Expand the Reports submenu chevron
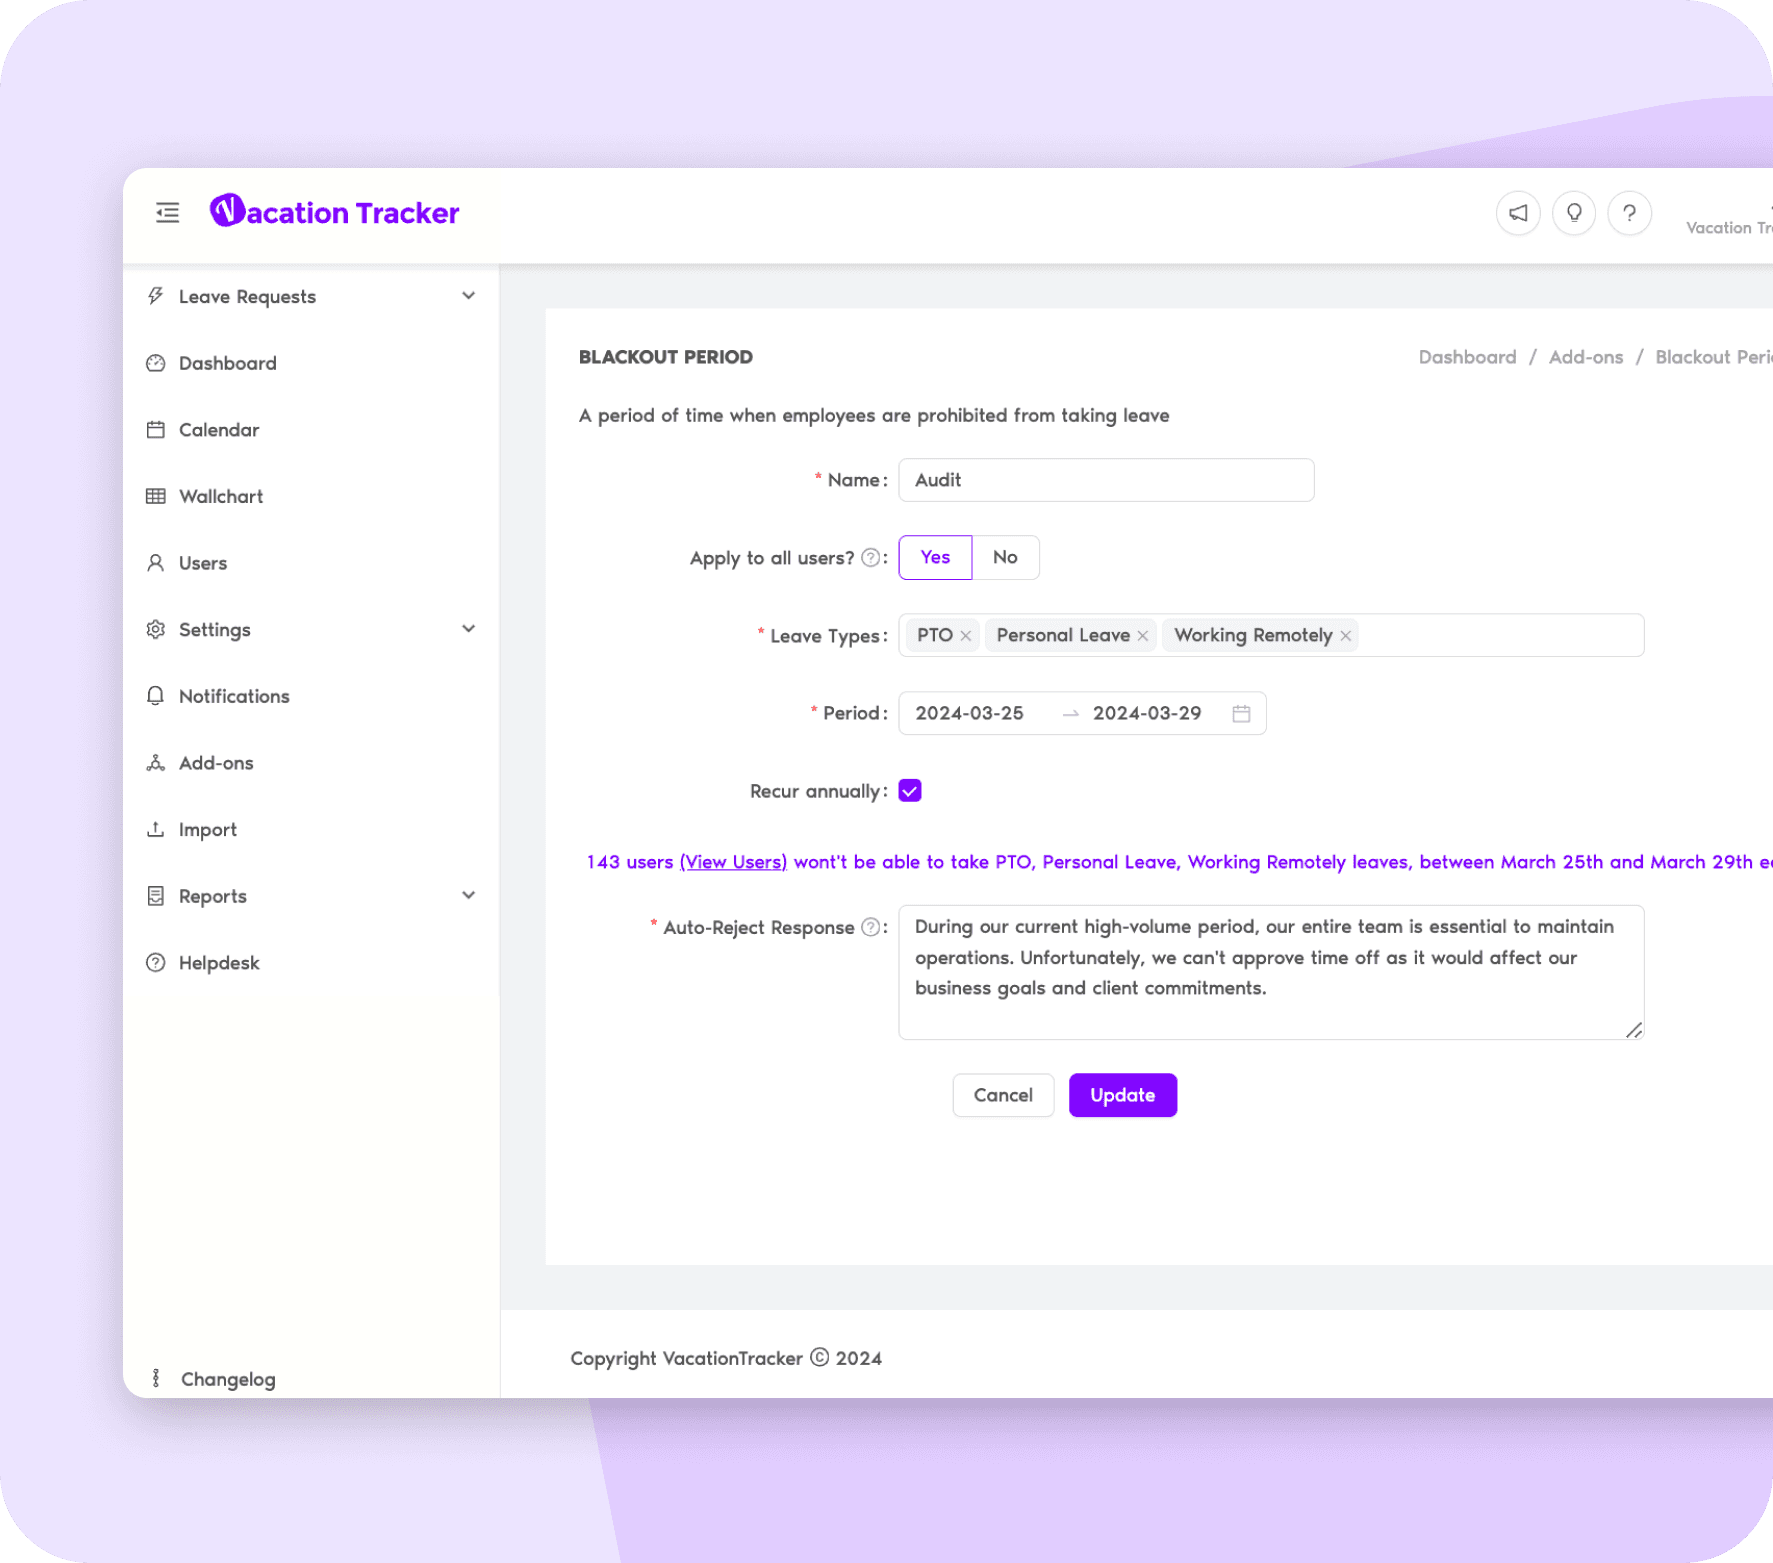Image resolution: width=1773 pixels, height=1563 pixels. (468, 896)
